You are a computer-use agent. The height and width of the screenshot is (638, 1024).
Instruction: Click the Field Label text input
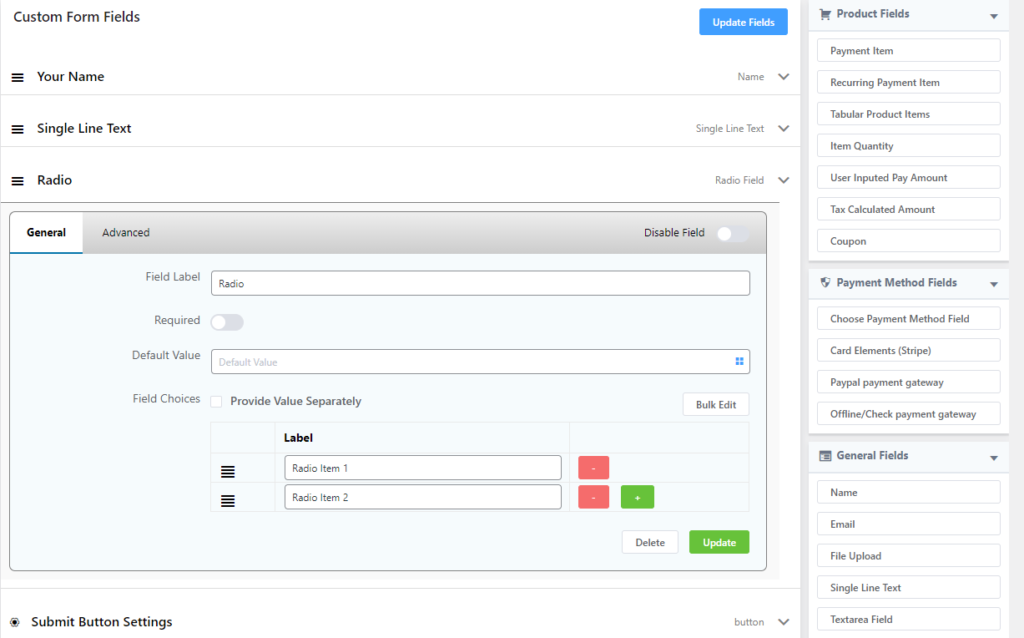tap(480, 284)
